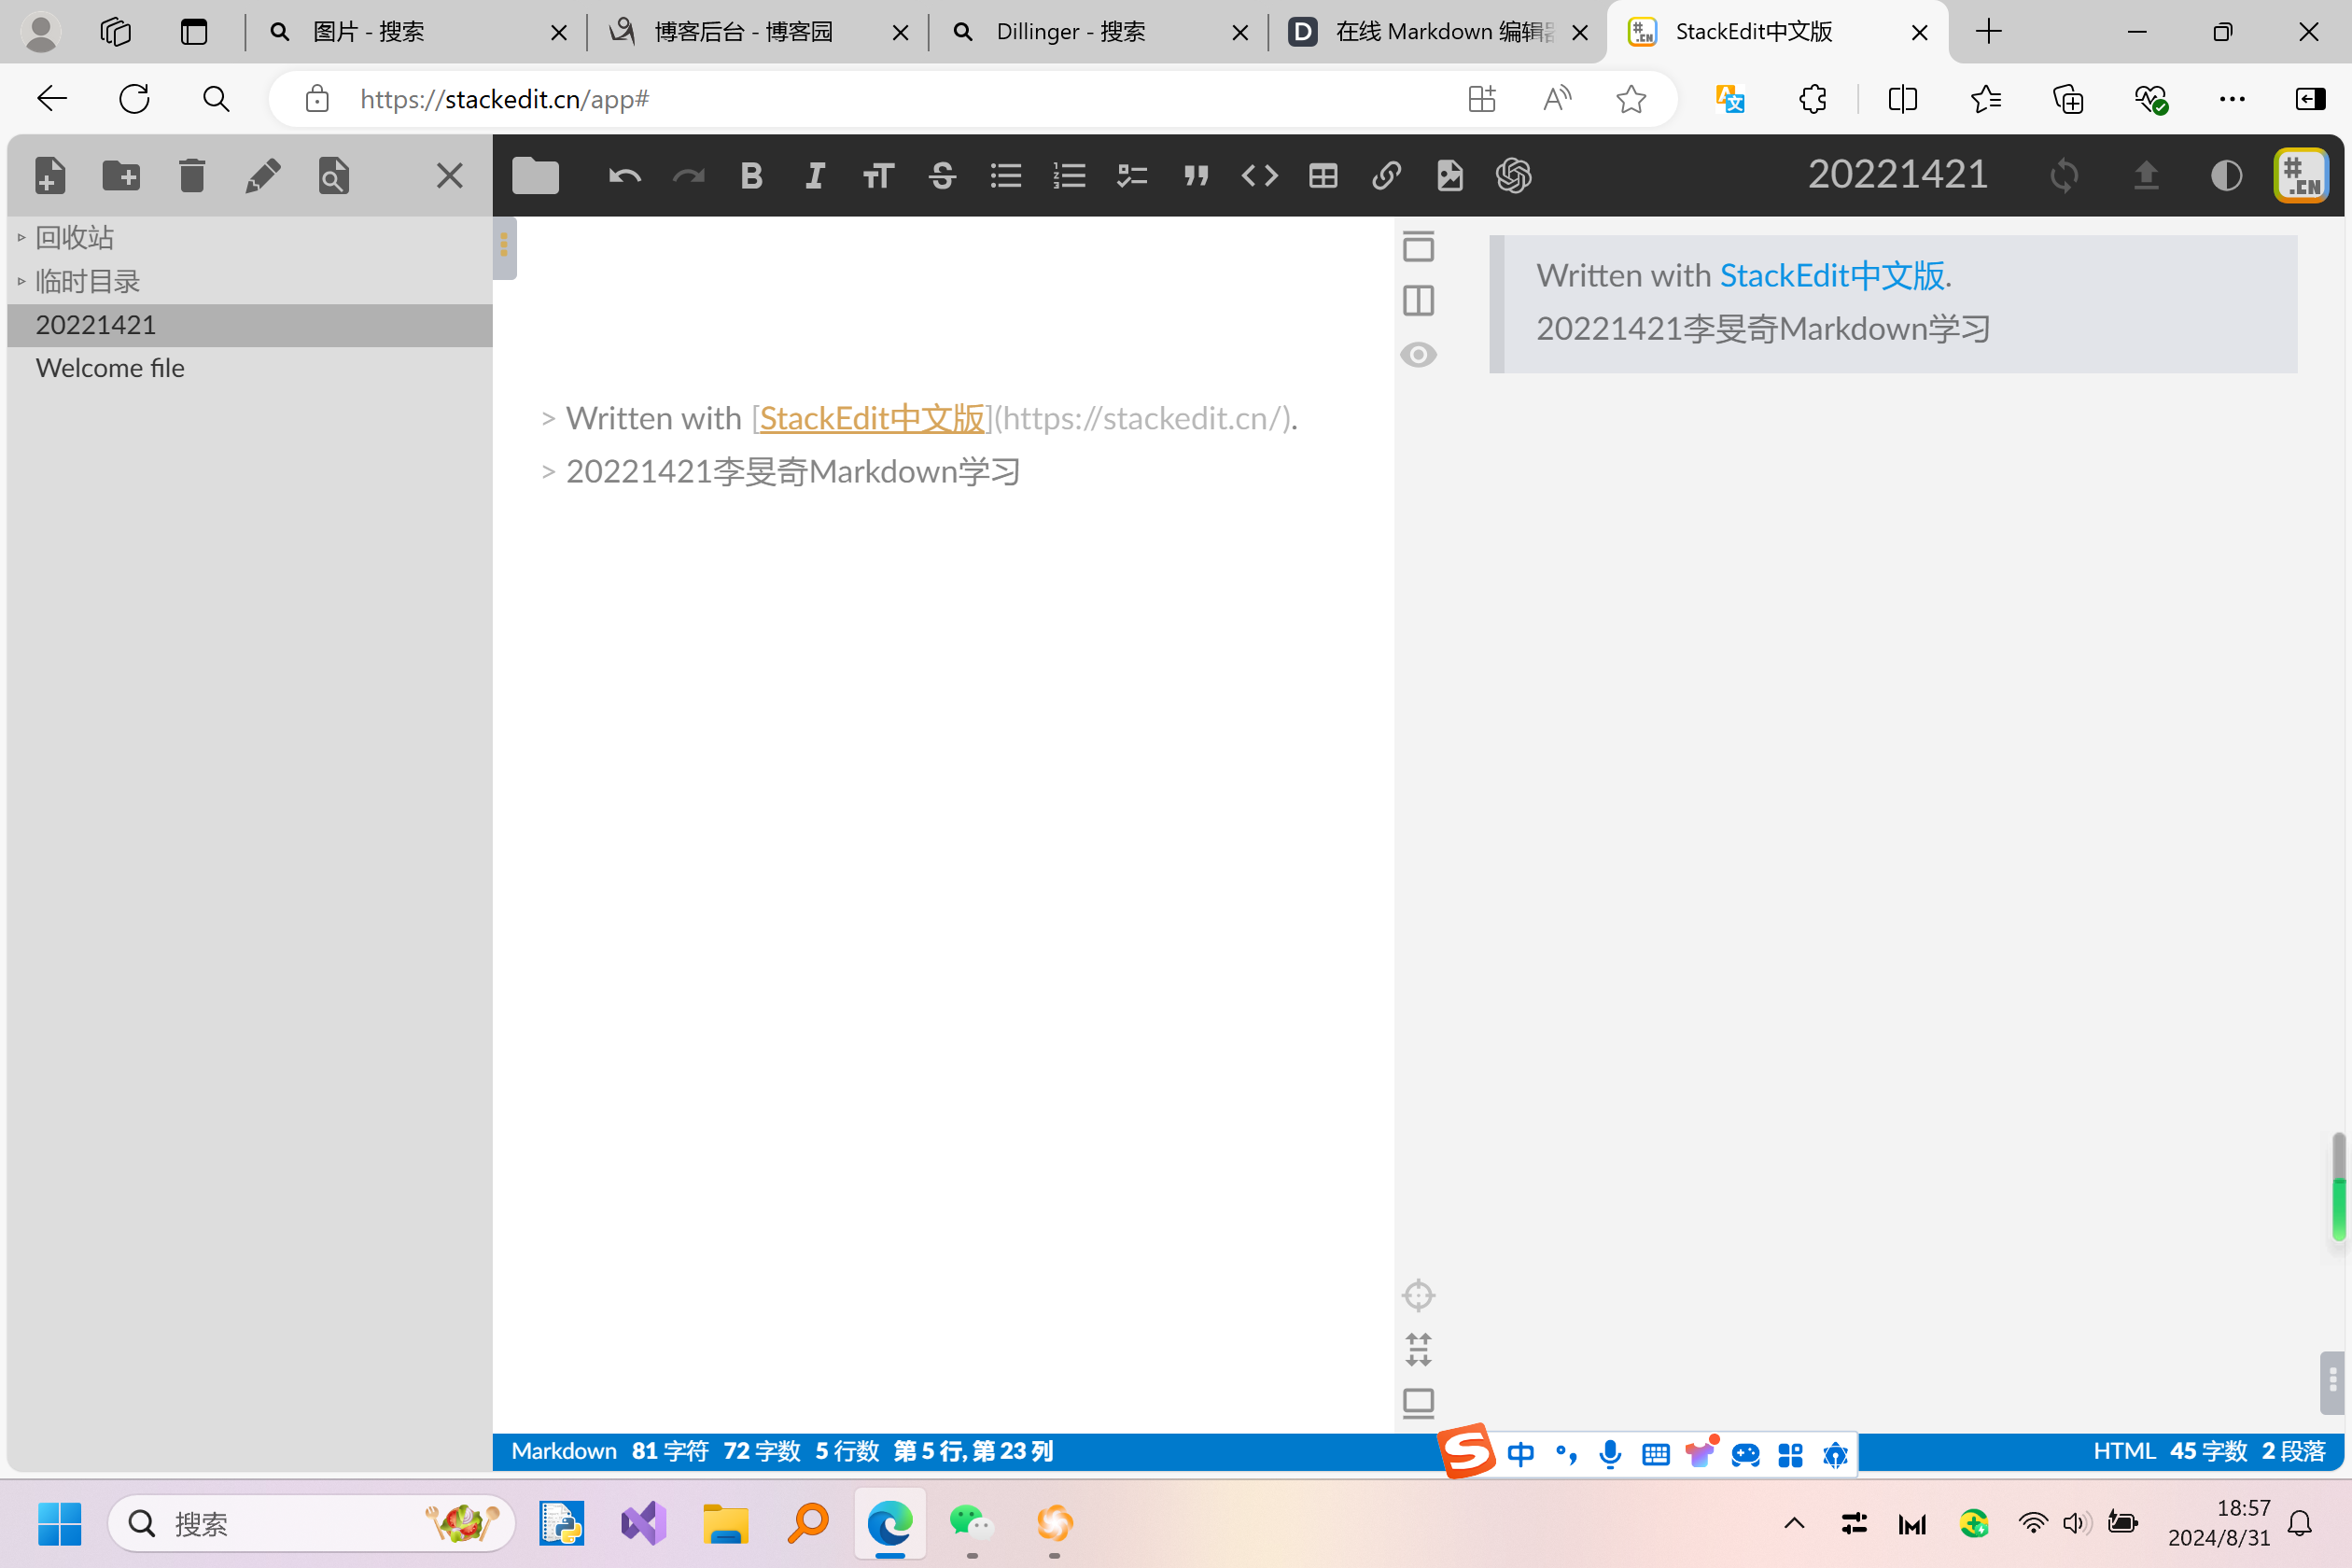
Task: Edit the document title 20221421
Action: tap(1897, 175)
